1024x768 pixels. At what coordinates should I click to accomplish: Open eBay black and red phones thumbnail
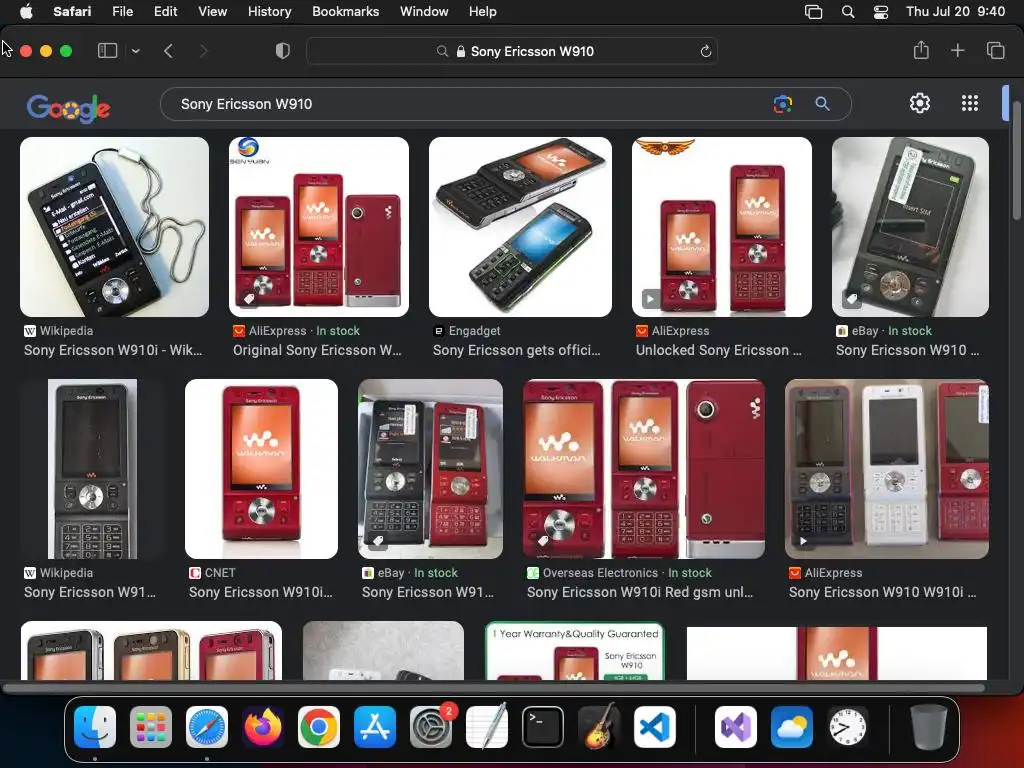[430, 469]
